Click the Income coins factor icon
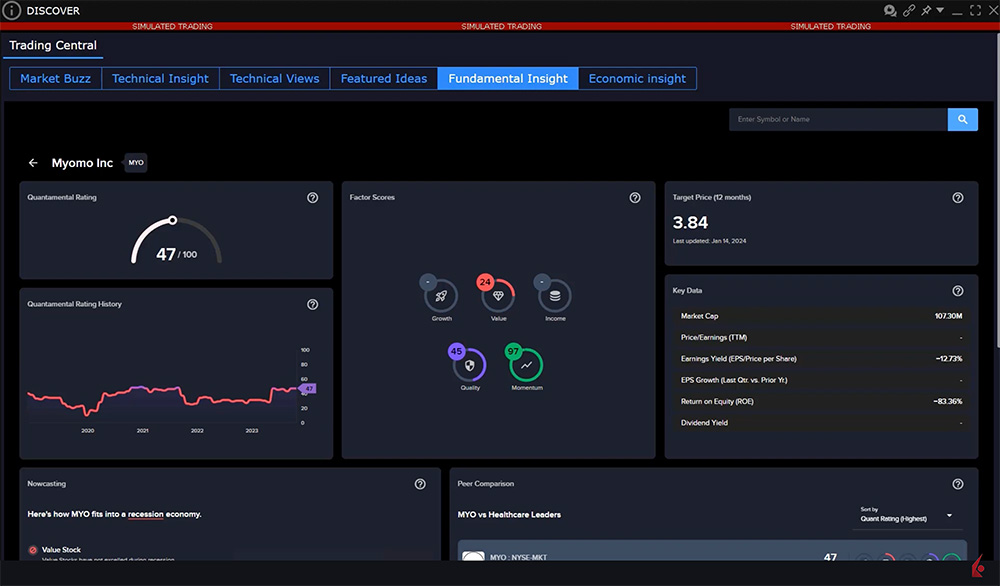Screen dimensions: 1000x586 point(555,296)
